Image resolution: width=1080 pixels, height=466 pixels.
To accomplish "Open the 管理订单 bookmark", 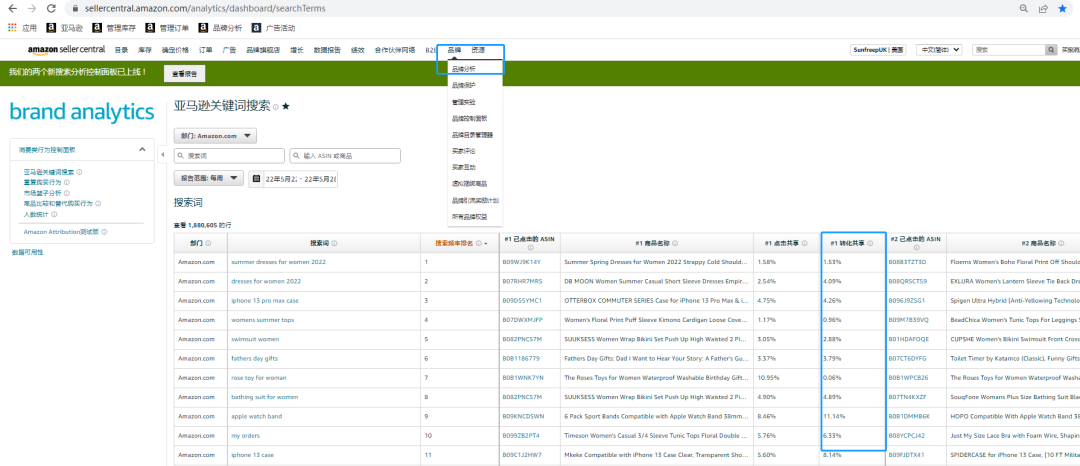I will [x=167, y=28].
